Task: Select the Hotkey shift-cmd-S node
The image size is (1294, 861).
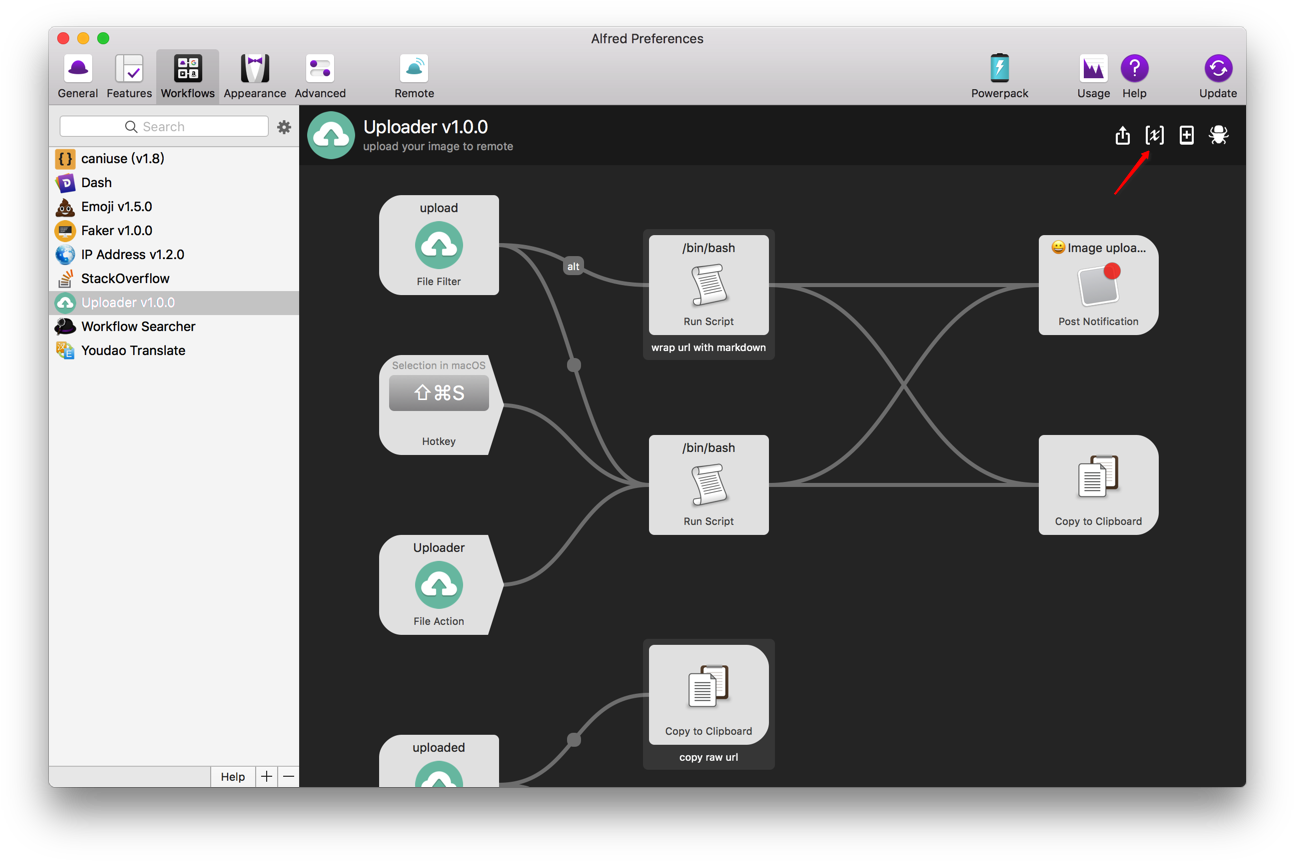Action: click(439, 405)
